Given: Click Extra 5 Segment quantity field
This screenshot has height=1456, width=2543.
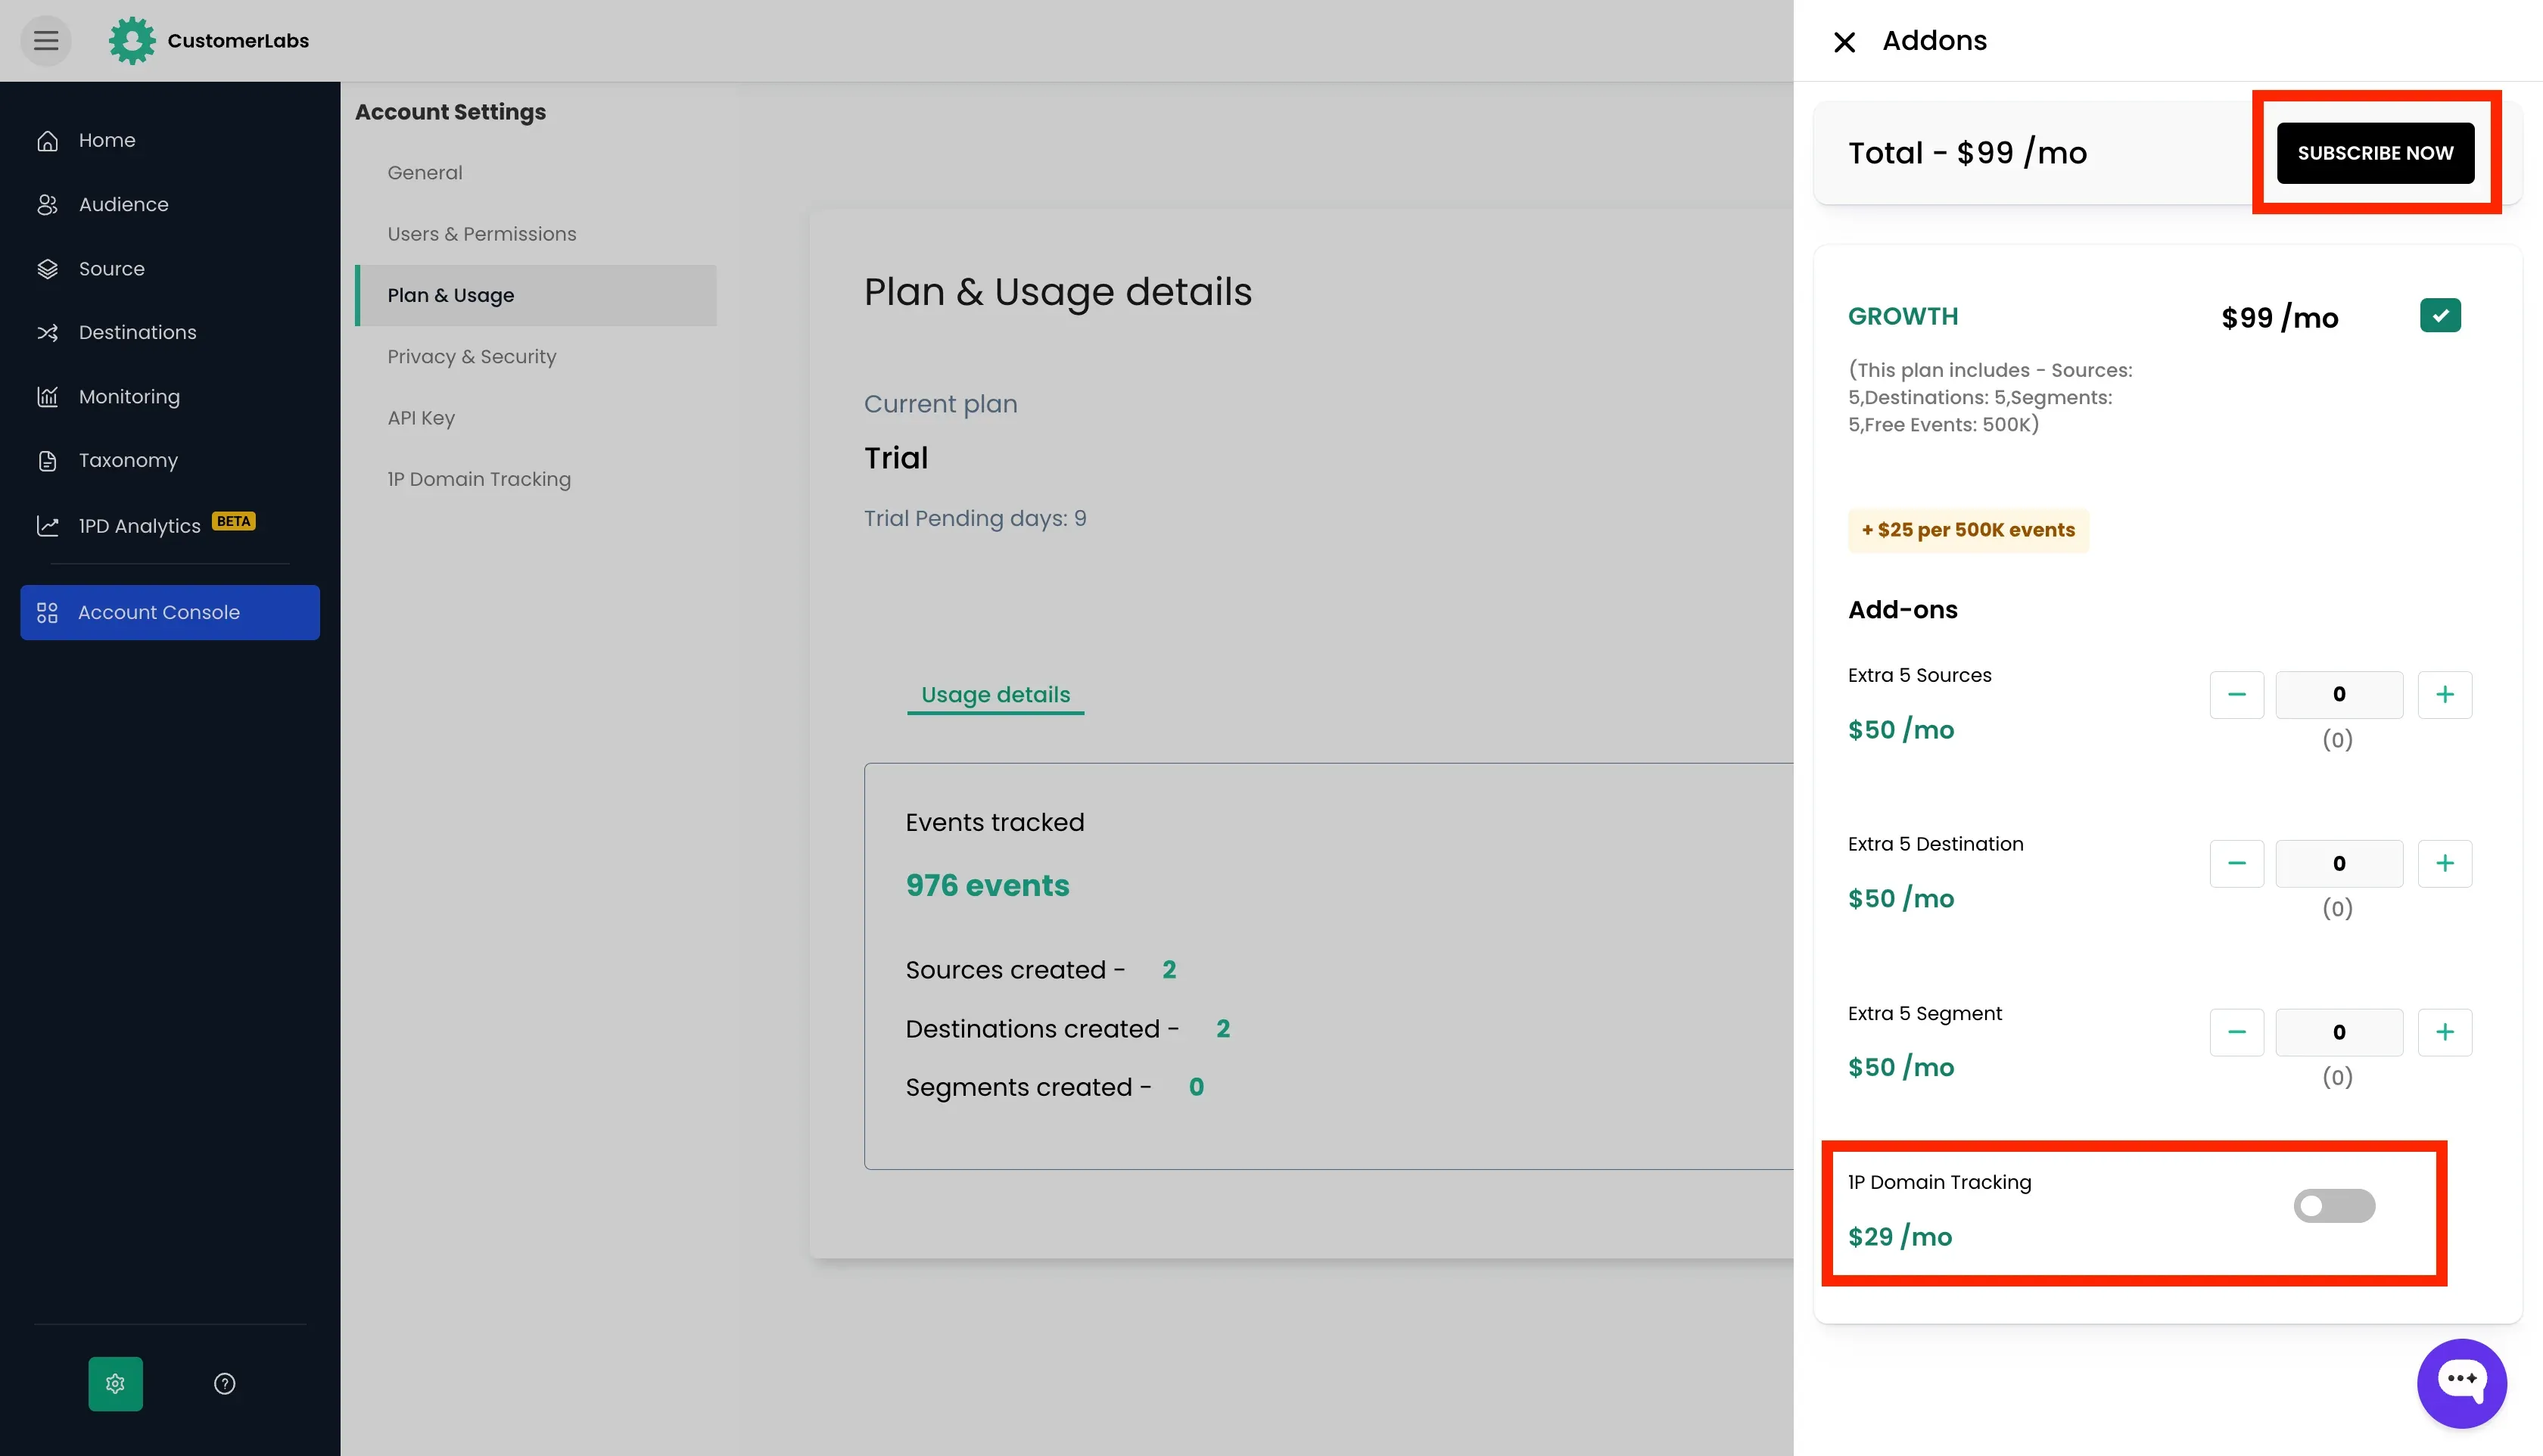Looking at the screenshot, I should [2339, 1033].
